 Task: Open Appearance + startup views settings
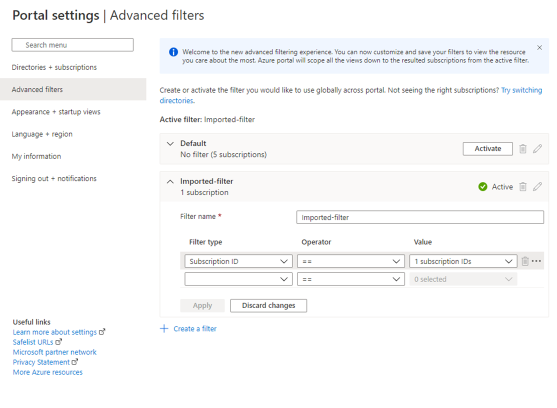56,112
